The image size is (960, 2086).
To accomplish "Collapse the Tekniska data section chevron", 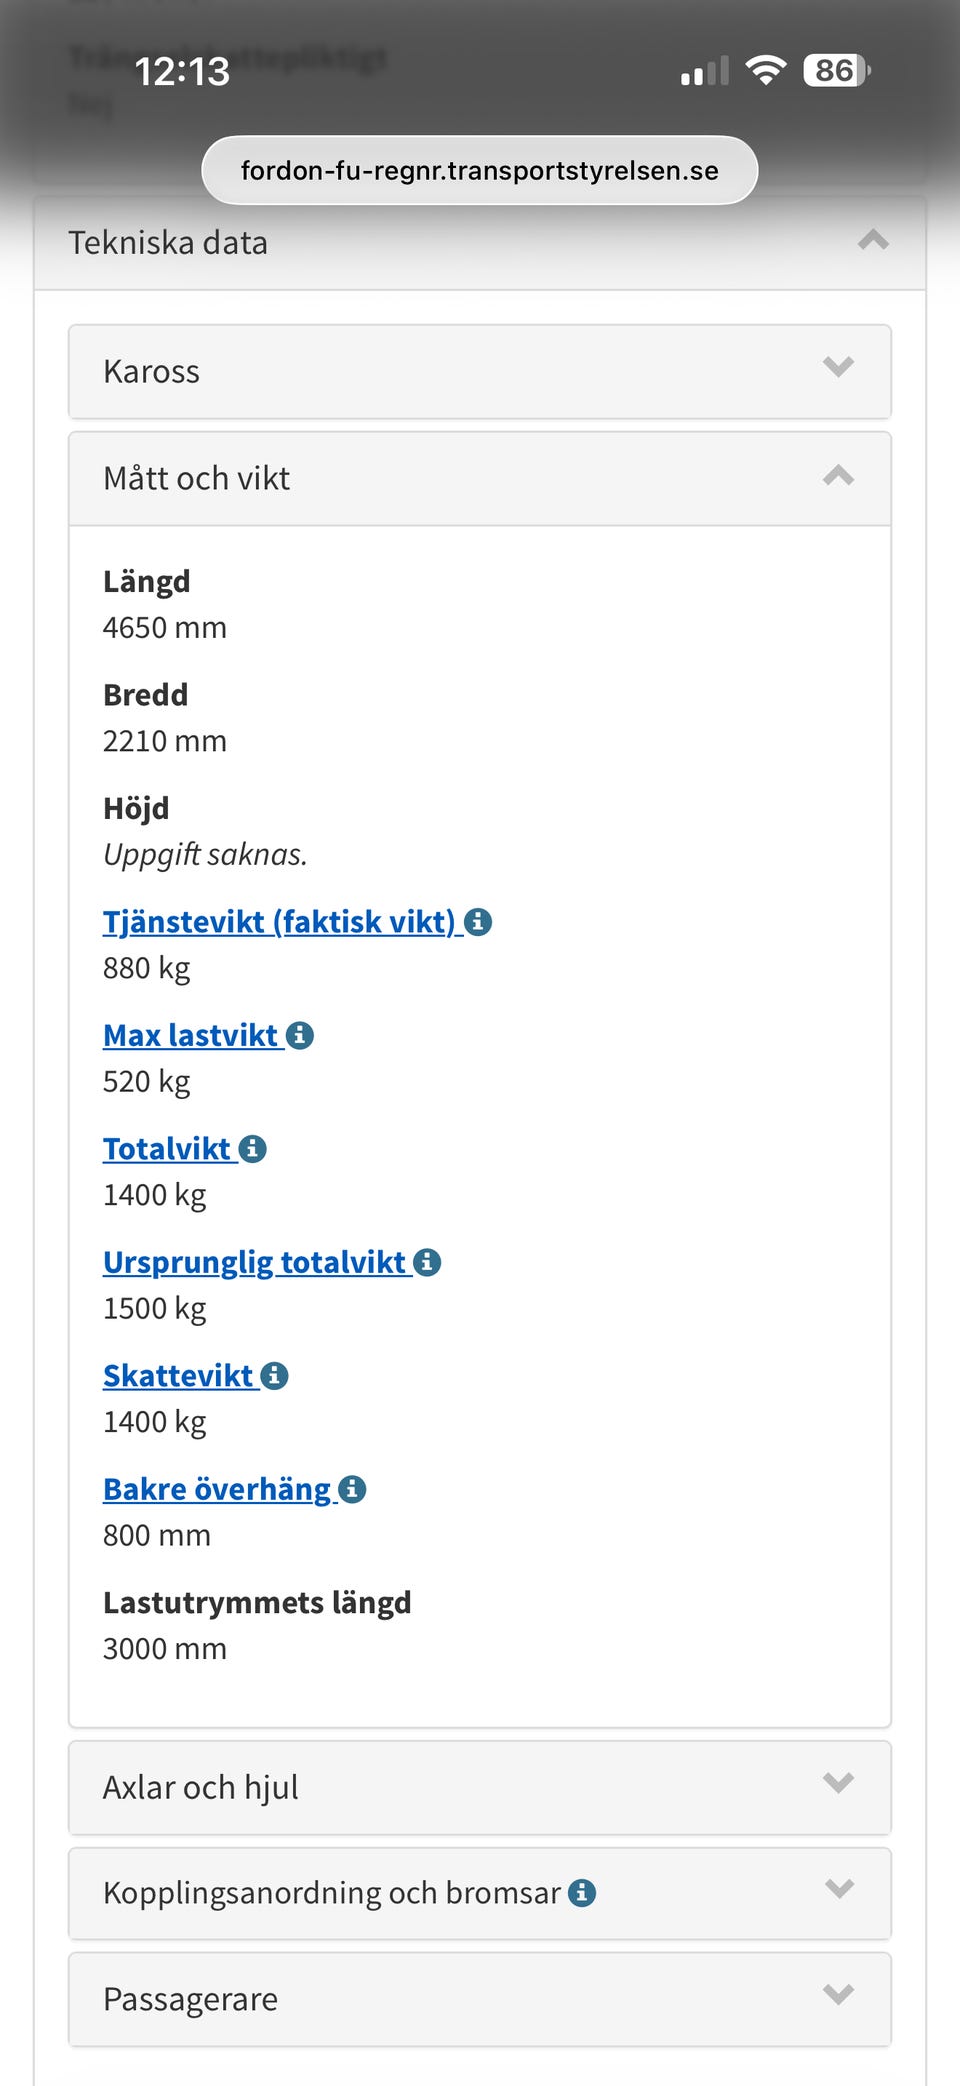I will coord(873,240).
